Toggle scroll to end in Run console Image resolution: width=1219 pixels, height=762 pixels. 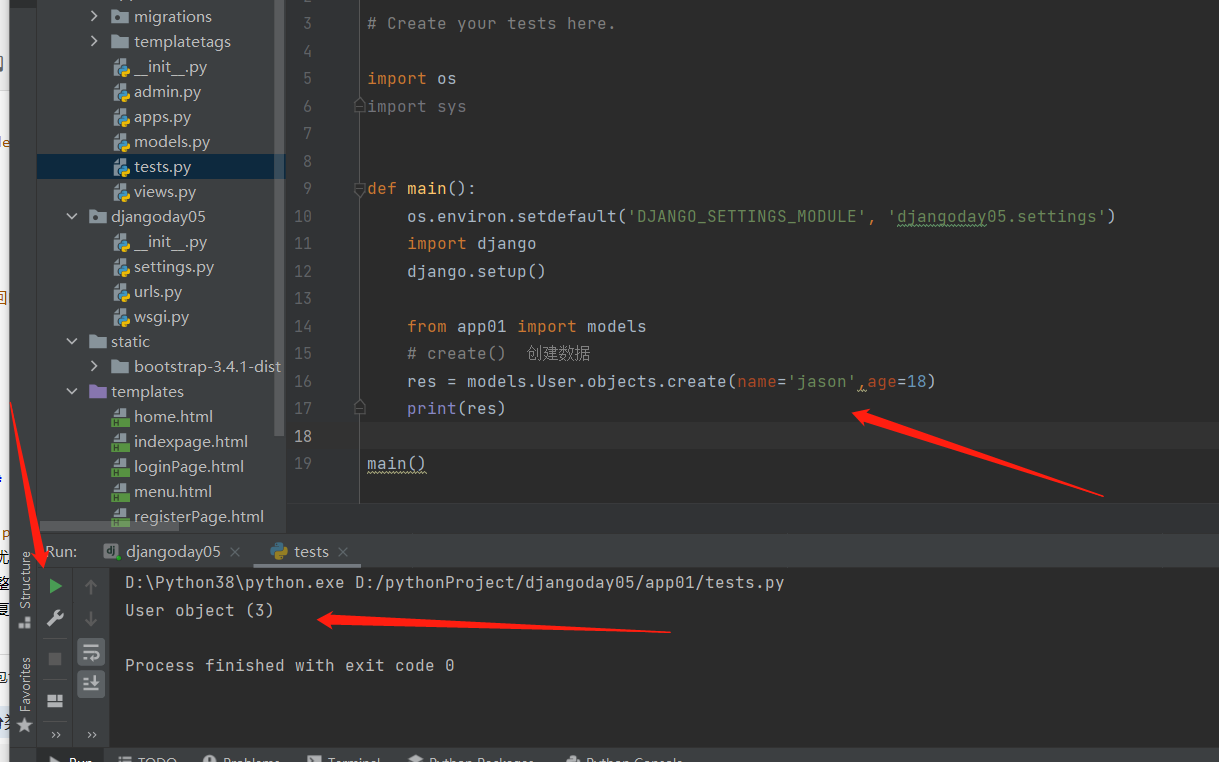pyautogui.click(x=91, y=683)
